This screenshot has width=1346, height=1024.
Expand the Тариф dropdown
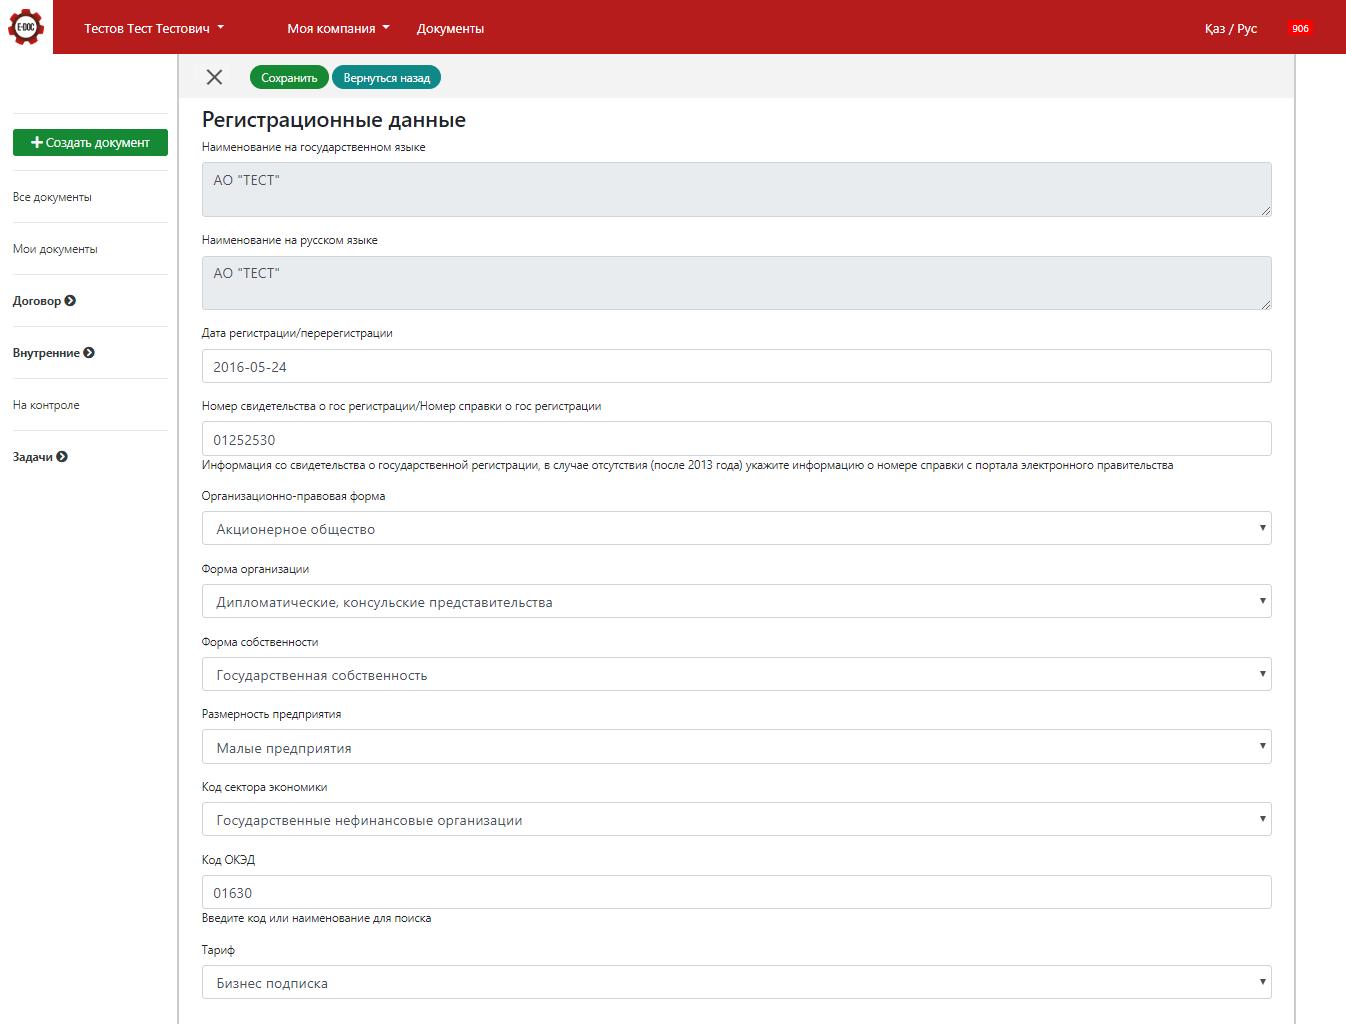point(736,983)
